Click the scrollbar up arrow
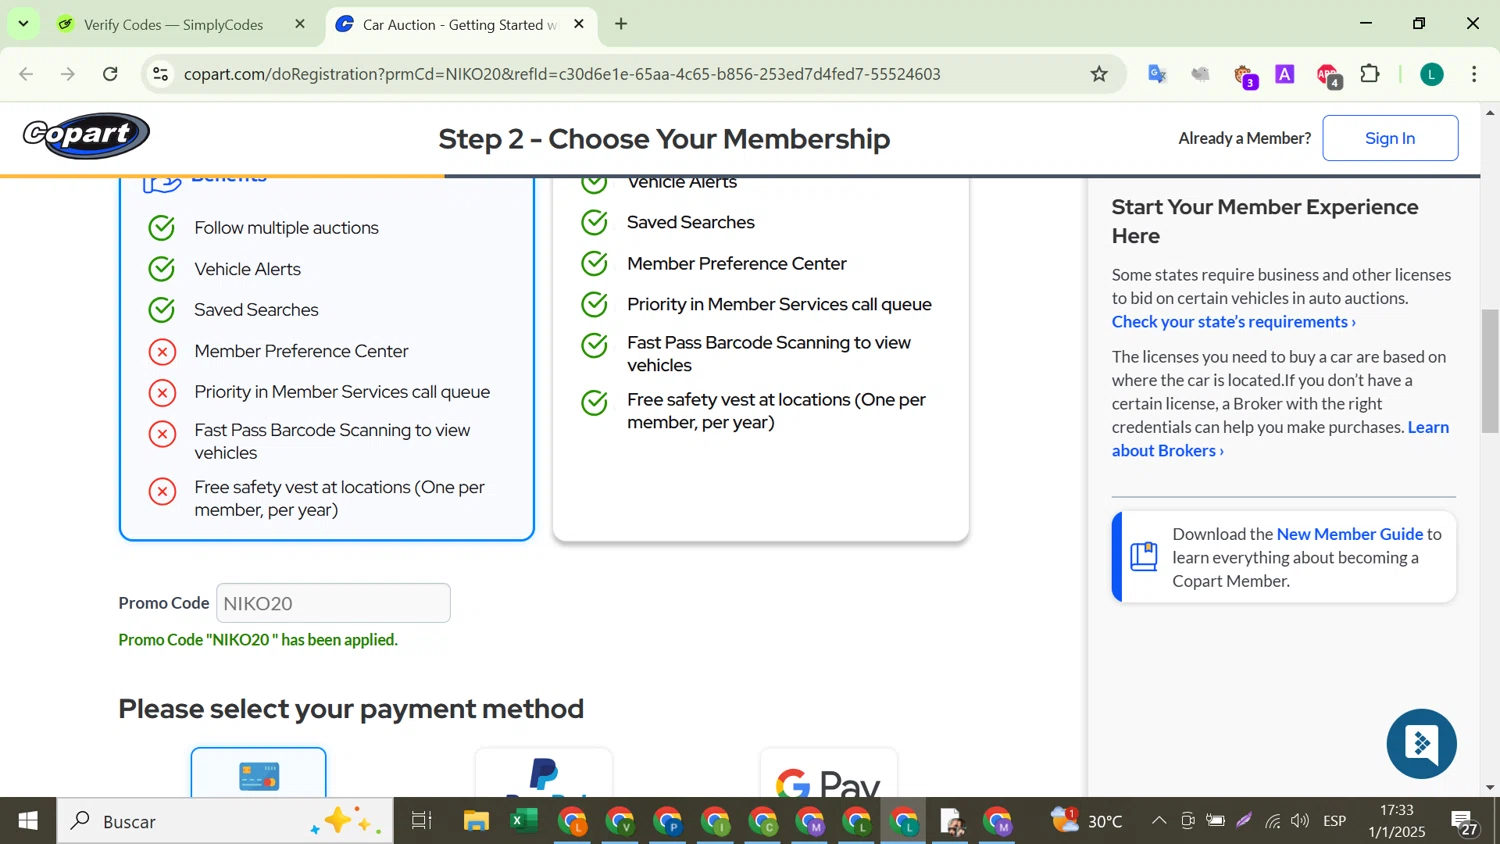This screenshot has width=1500, height=844. [x=1490, y=112]
